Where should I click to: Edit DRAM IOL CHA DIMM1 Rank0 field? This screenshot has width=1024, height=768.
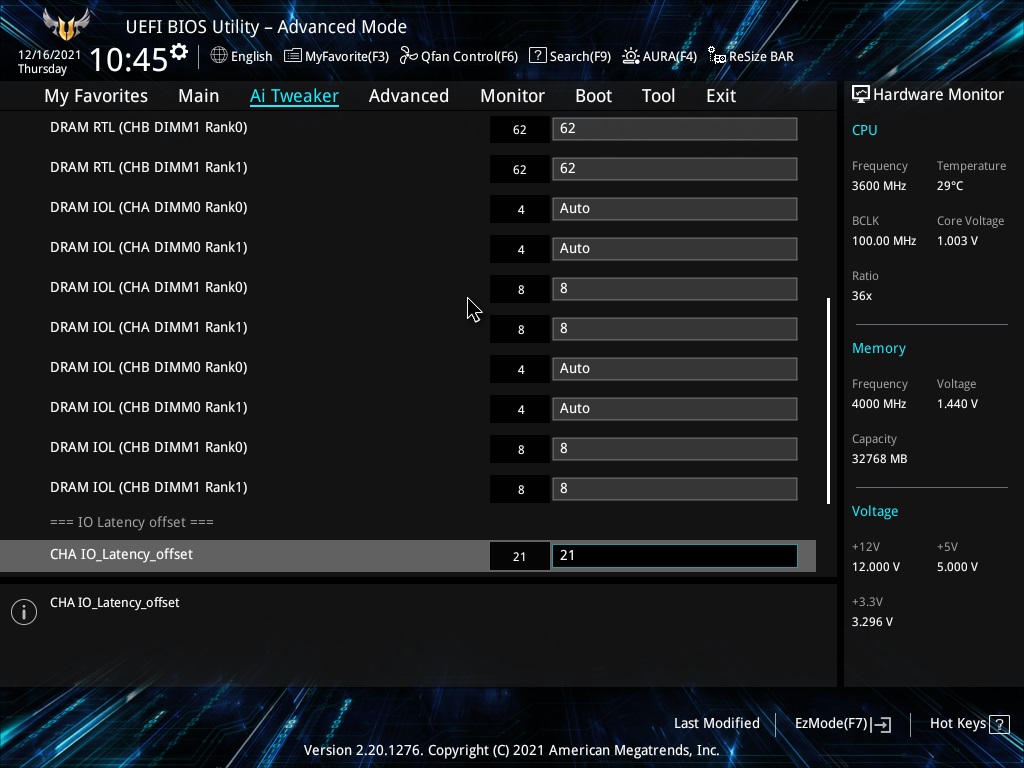tap(675, 289)
